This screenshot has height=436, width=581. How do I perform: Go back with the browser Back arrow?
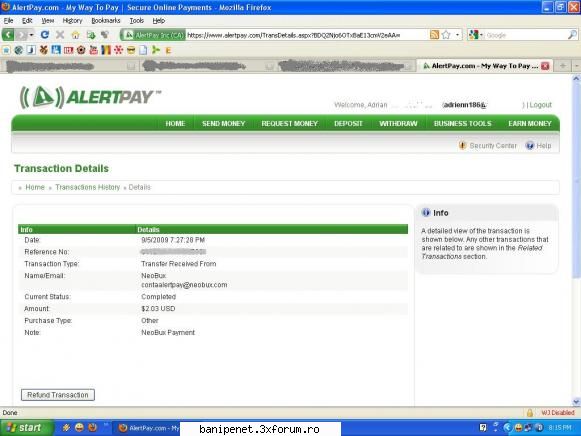8,35
